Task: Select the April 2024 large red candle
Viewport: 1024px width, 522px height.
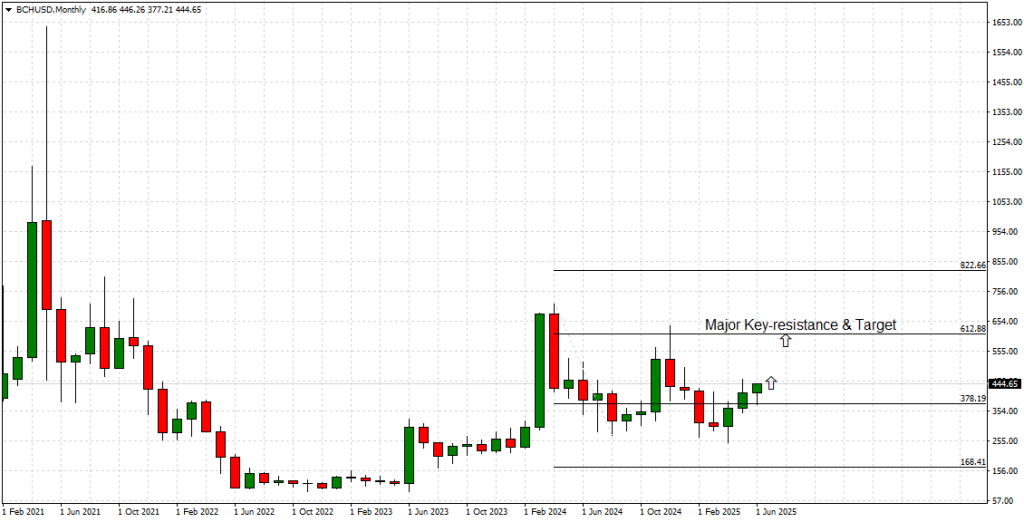Action: pyautogui.click(x=554, y=351)
